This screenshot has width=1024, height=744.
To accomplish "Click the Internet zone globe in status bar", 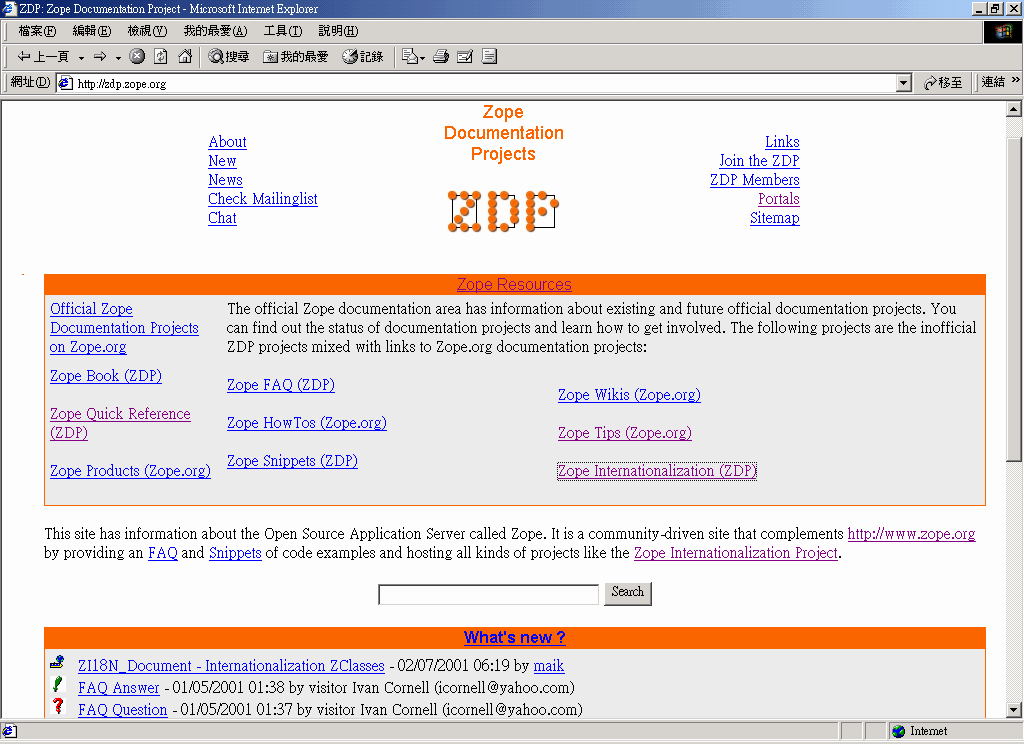I will tap(899, 732).
